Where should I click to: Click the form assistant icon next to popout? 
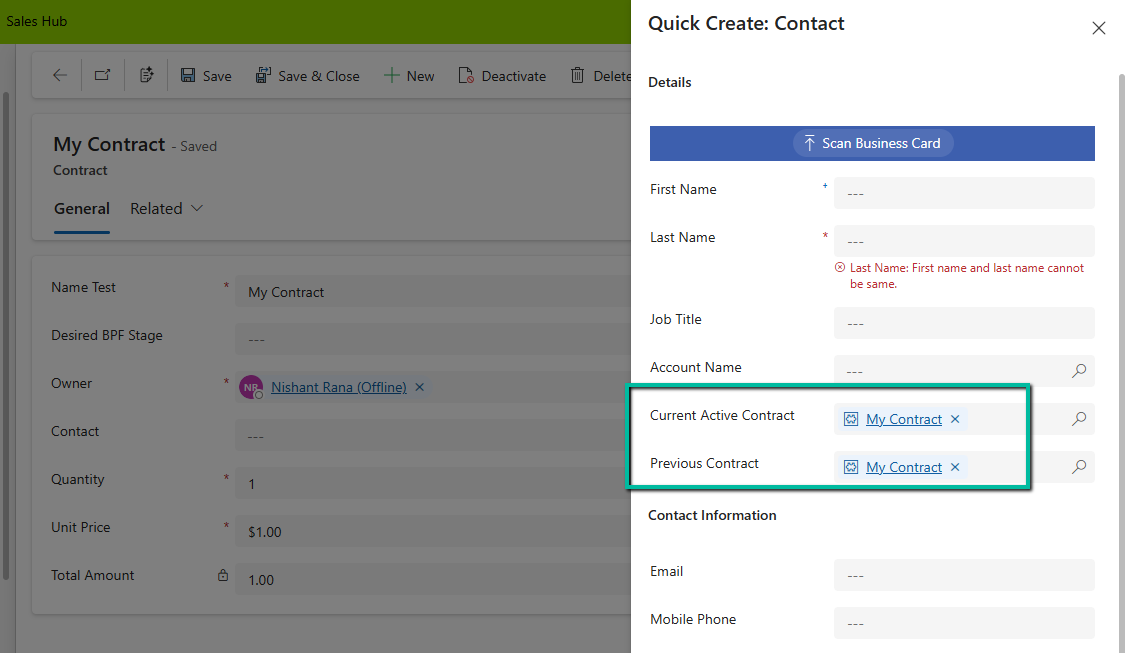(145, 75)
